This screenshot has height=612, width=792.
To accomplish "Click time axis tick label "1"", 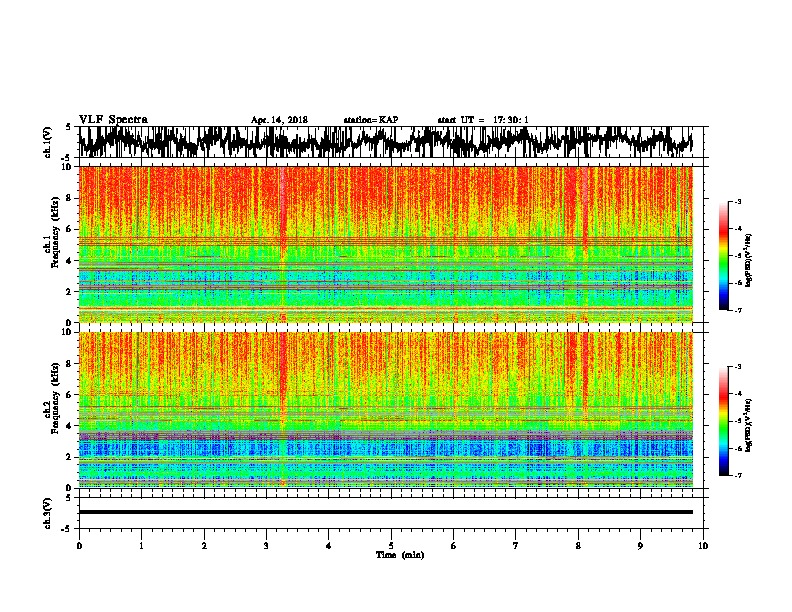I will [141, 545].
